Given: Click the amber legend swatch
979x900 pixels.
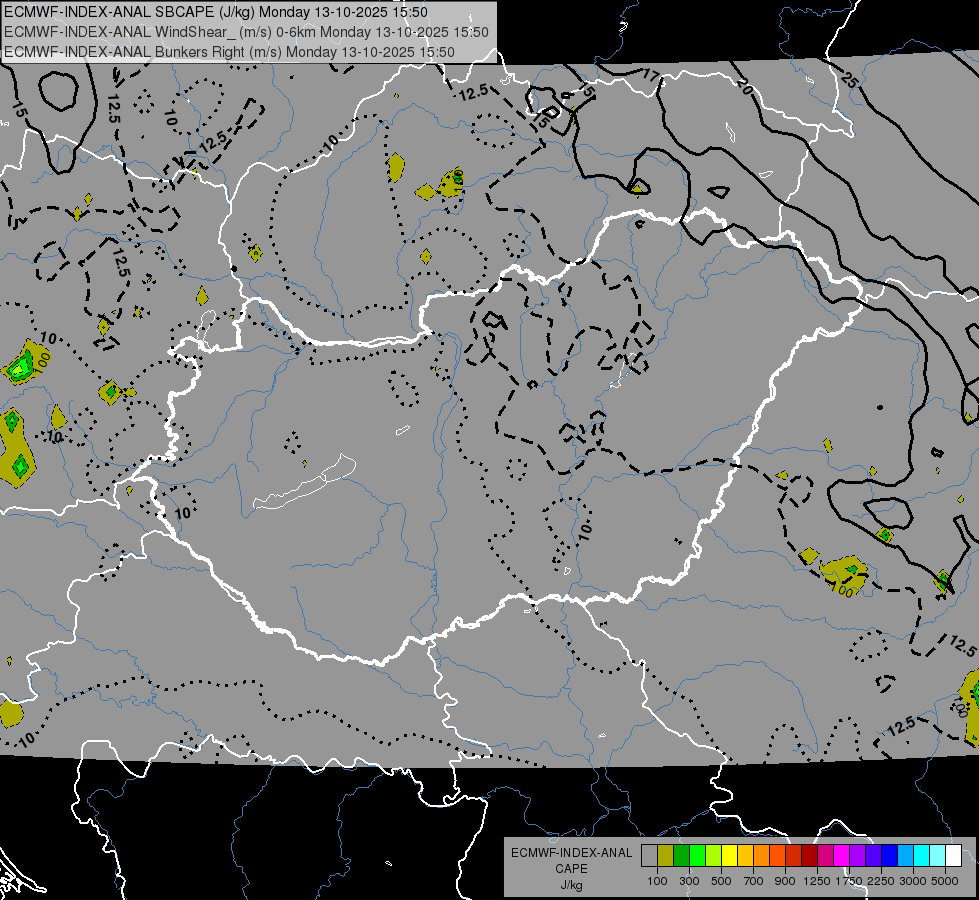Looking at the screenshot, I should (x=746, y=856).
